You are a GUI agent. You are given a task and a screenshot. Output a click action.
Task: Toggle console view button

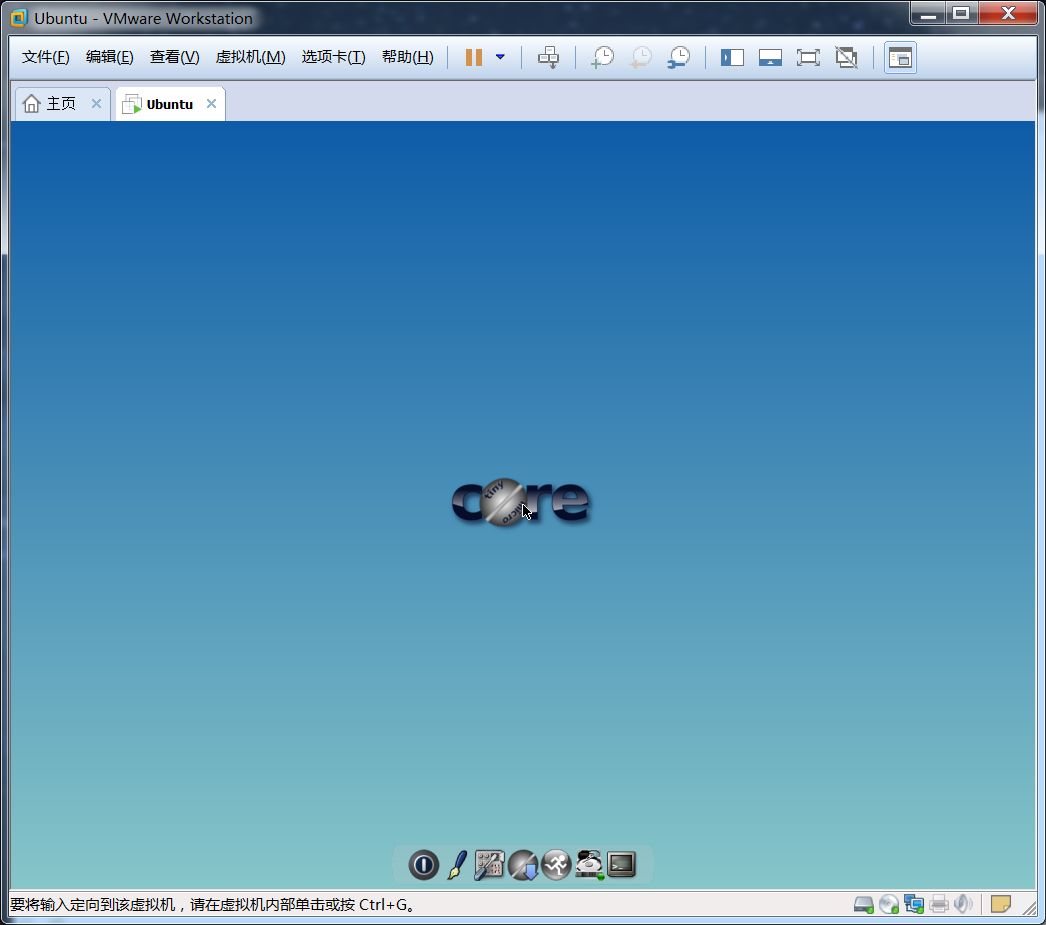900,58
